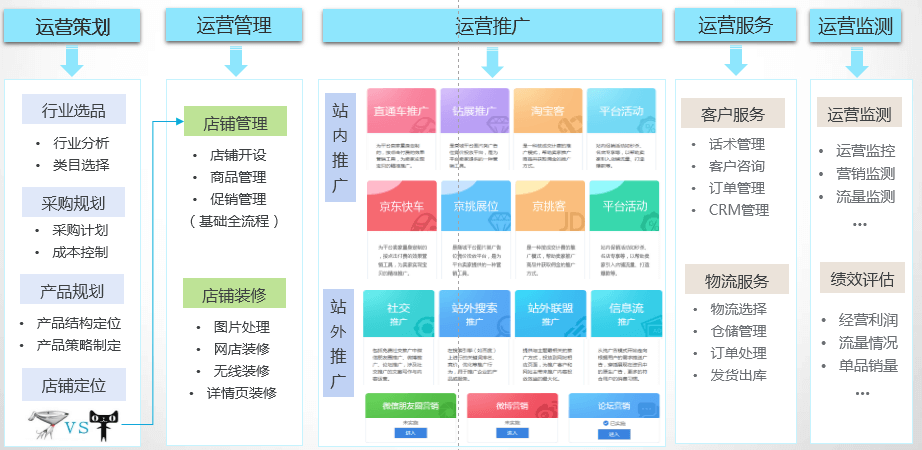Screen dimensions: 922x450
Task: Click the 产品结构定位 bullet item
Action: [x=79, y=323]
